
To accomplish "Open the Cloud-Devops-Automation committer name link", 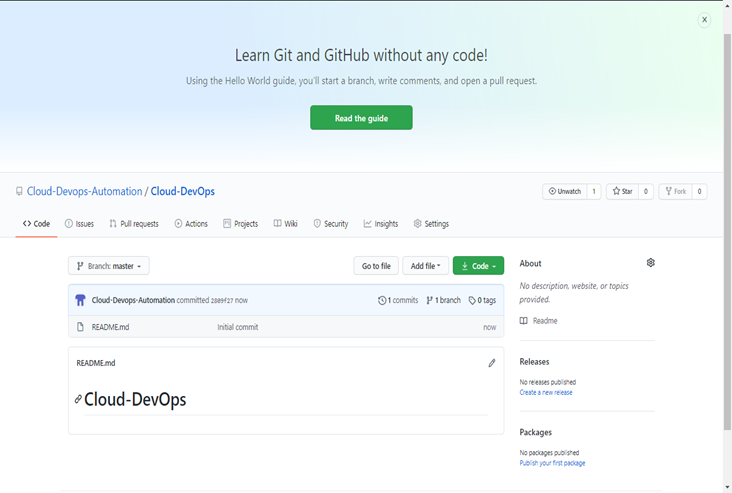I will tap(133, 300).
